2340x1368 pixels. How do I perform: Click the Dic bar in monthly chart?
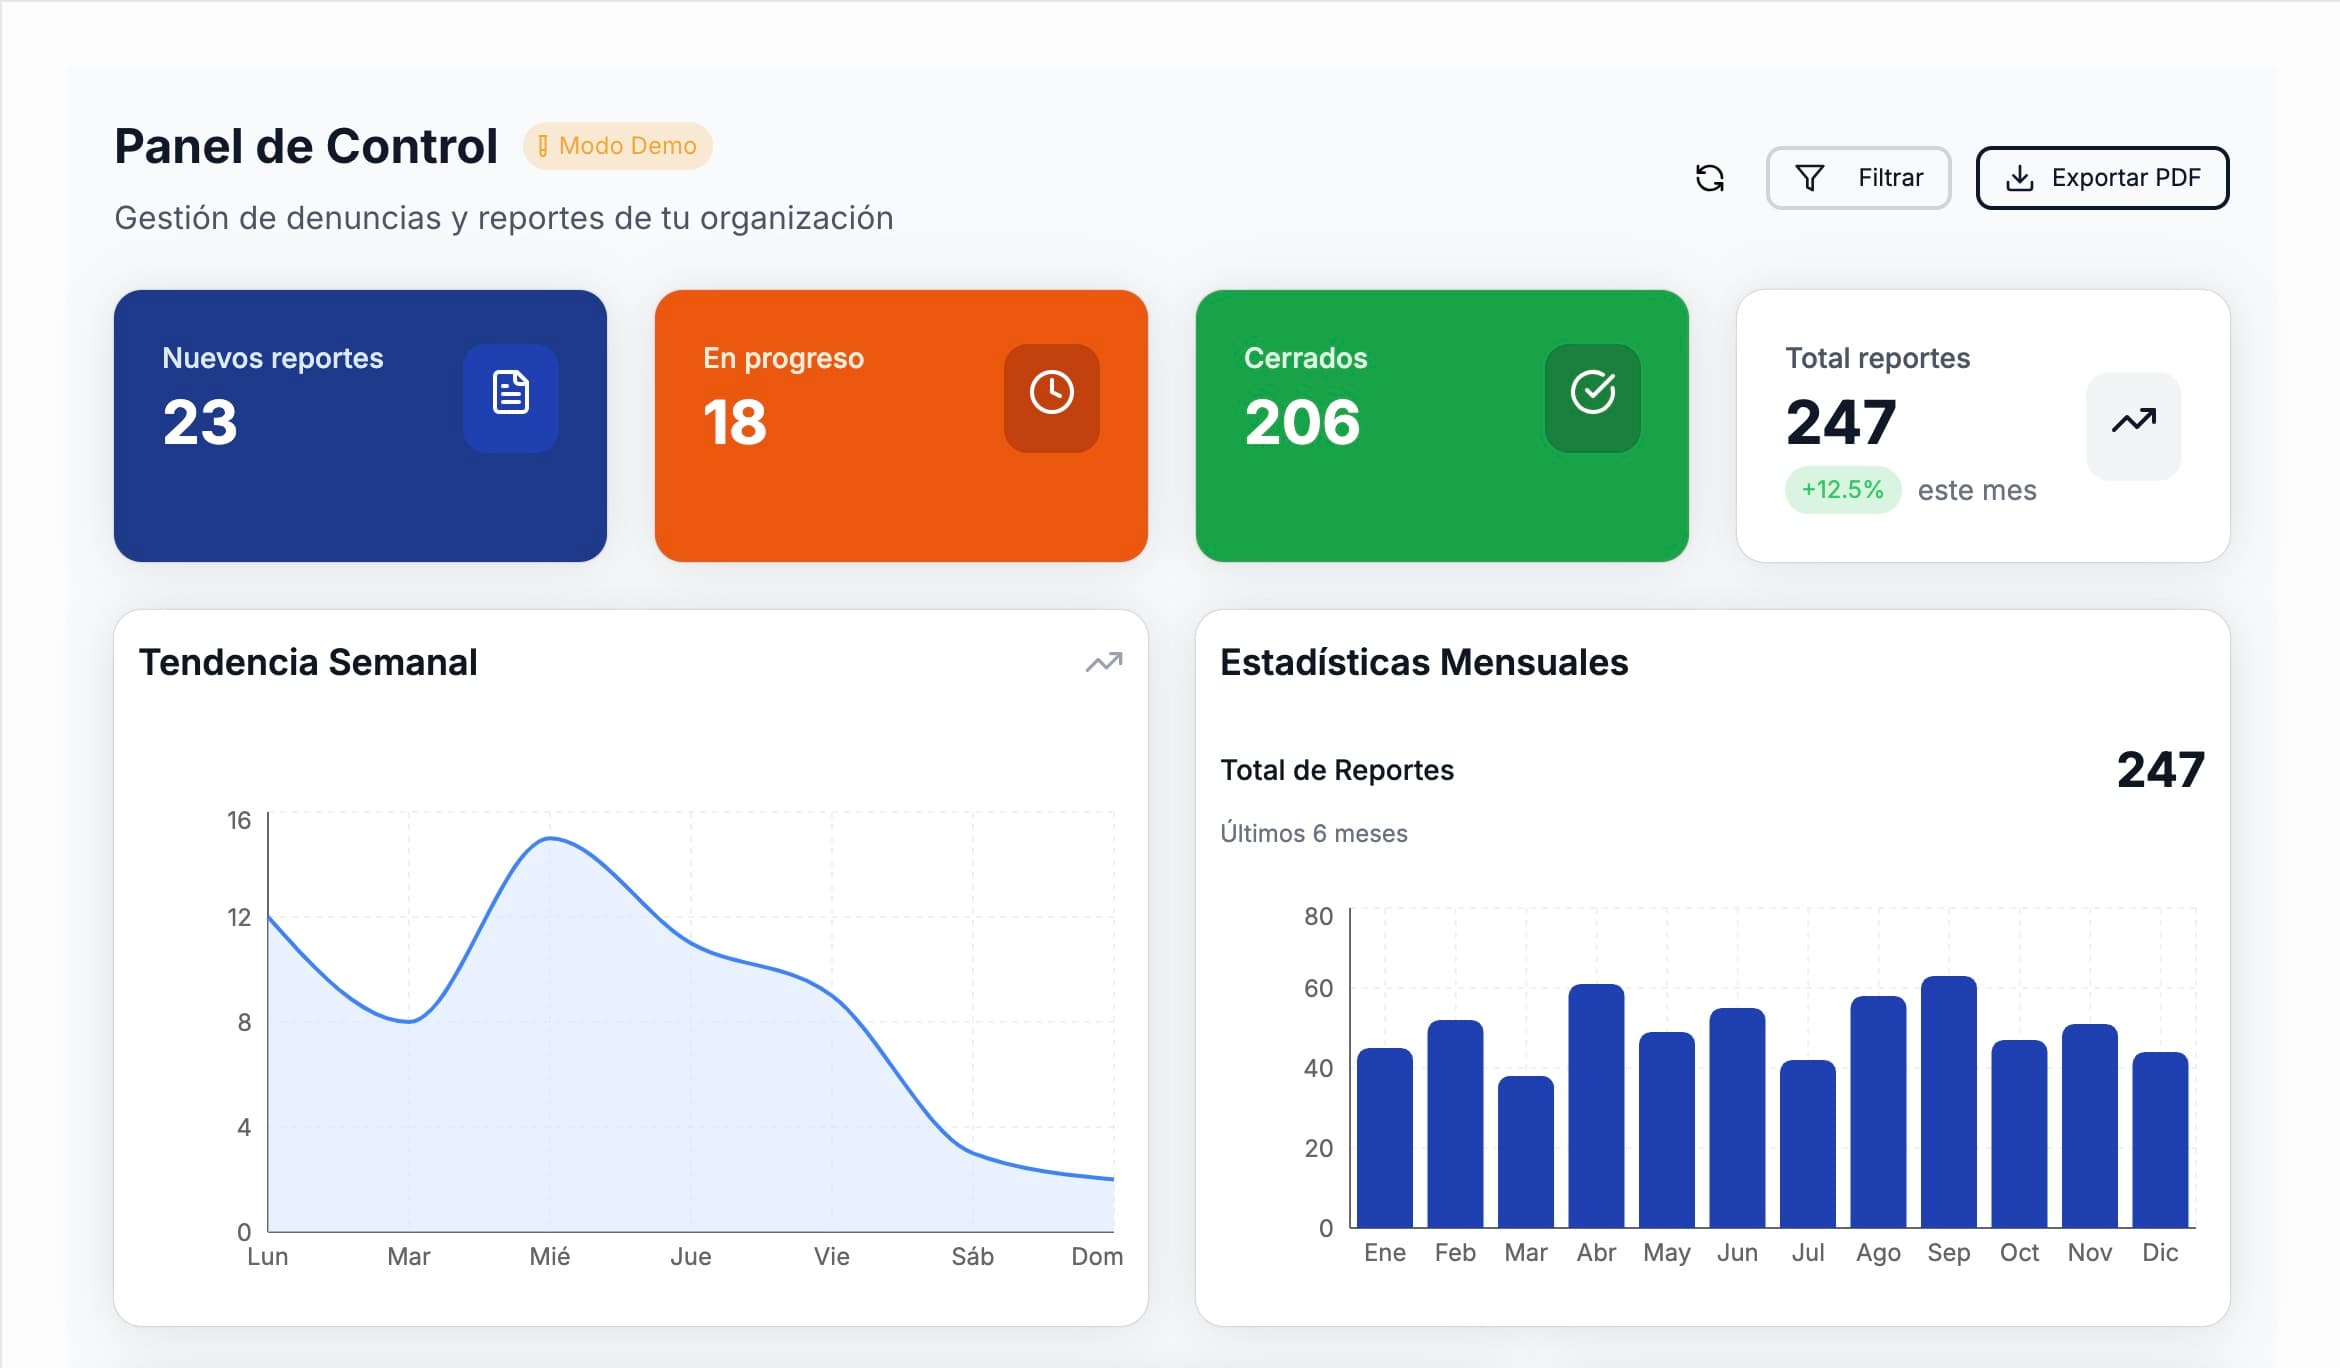tap(2160, 1138)
